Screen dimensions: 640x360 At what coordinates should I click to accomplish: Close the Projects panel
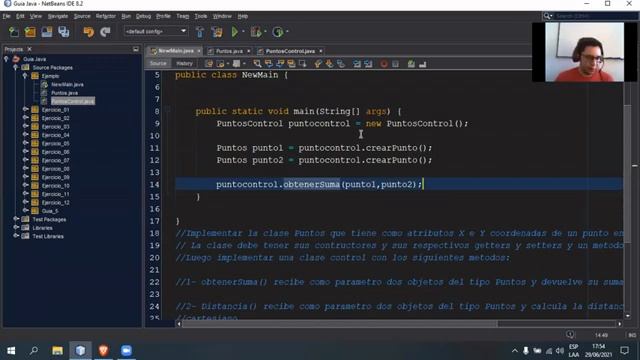point(29,49)
